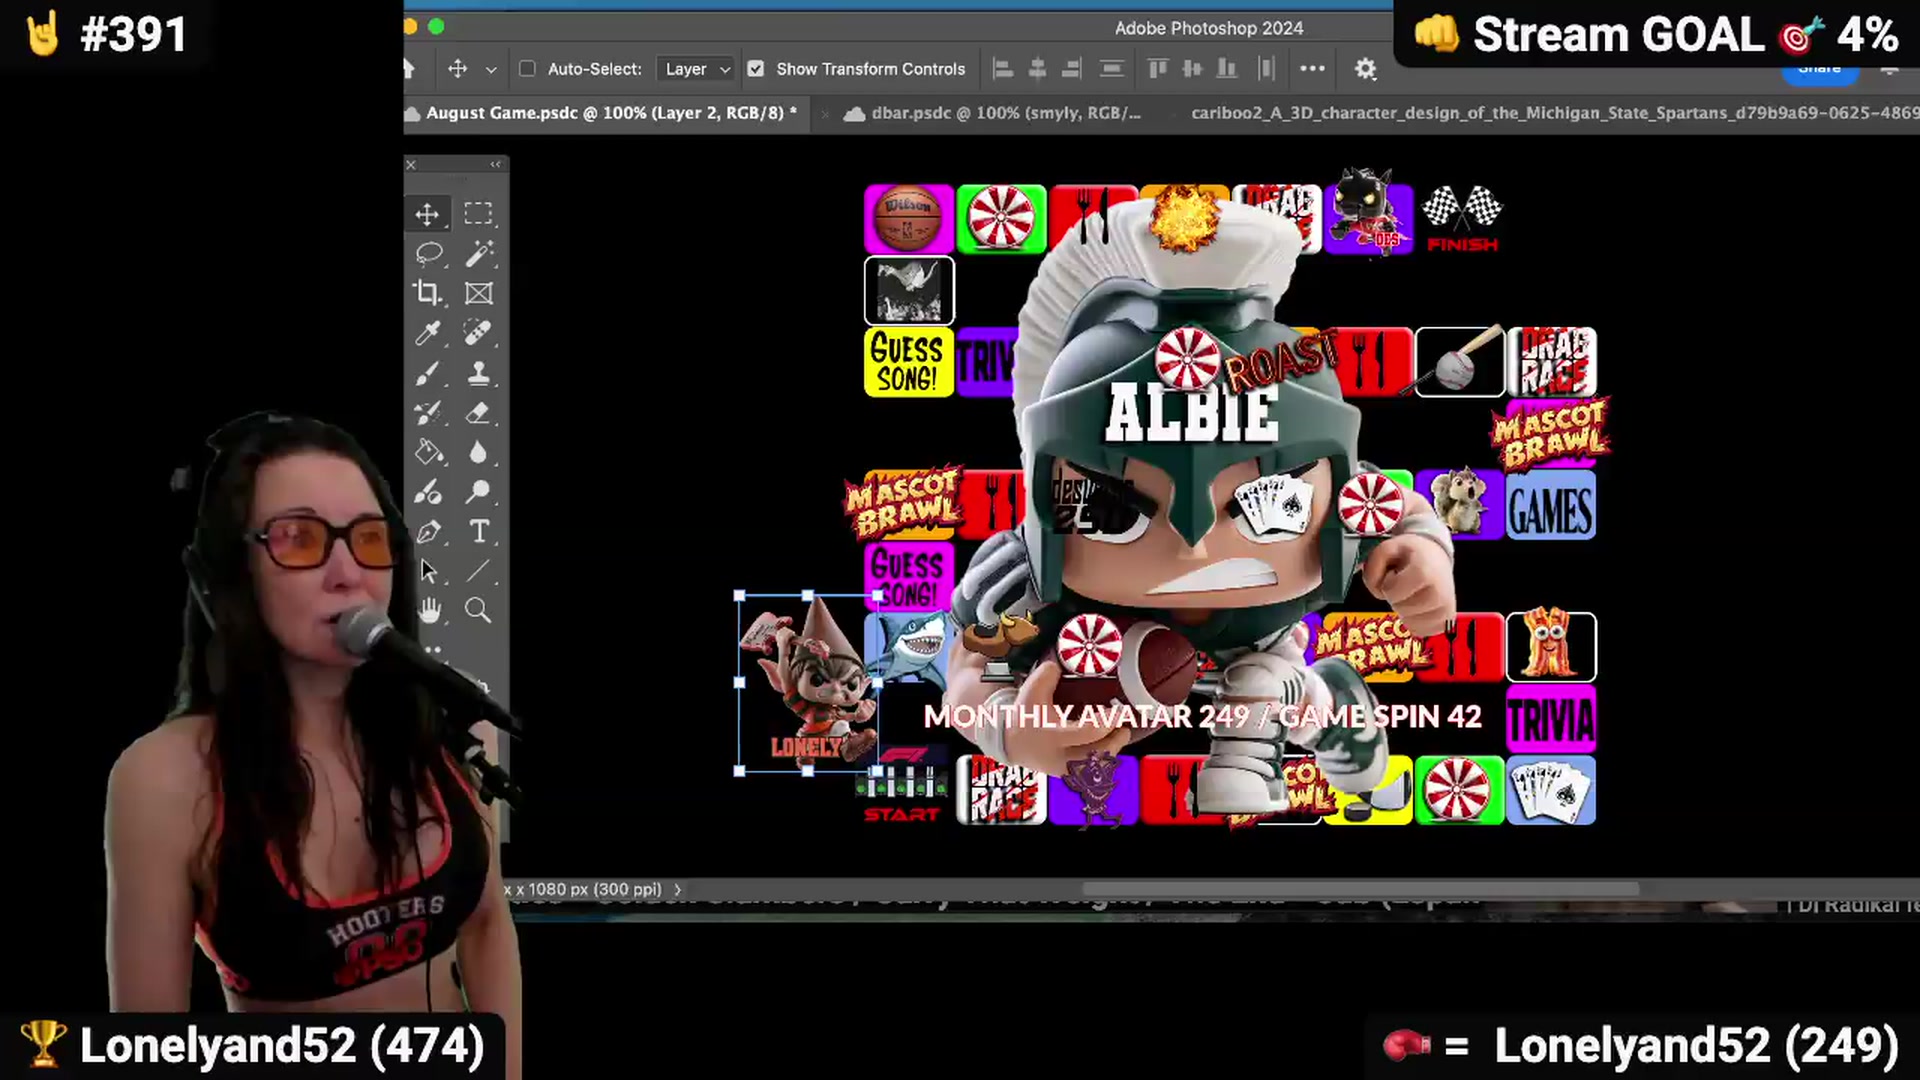
Task: Select the Clone Stamp tool
Action: coord(478,373)
